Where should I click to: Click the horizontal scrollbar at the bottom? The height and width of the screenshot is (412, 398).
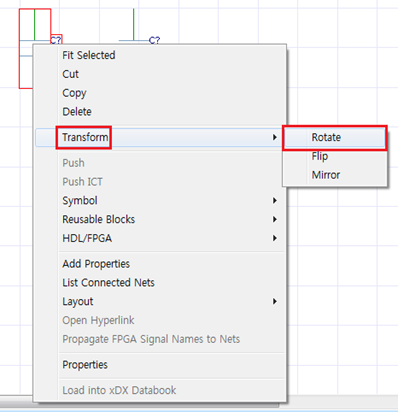139,405
